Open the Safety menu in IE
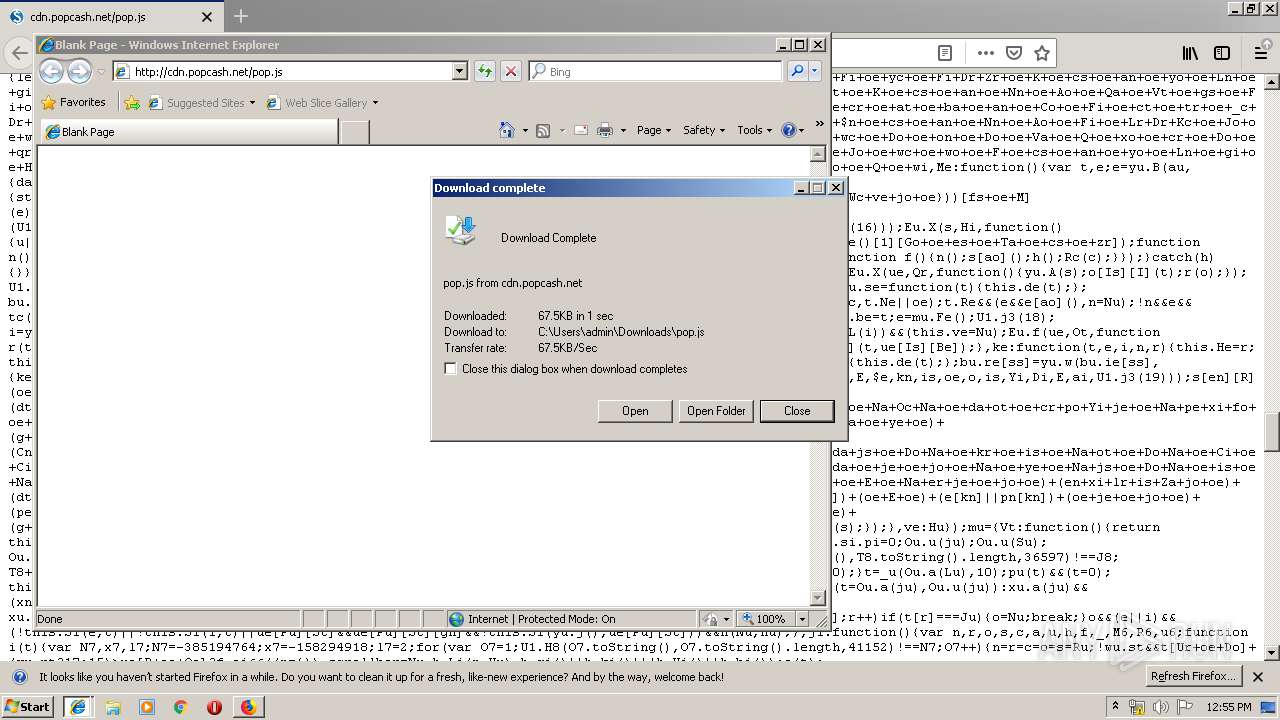 point(704,130)
